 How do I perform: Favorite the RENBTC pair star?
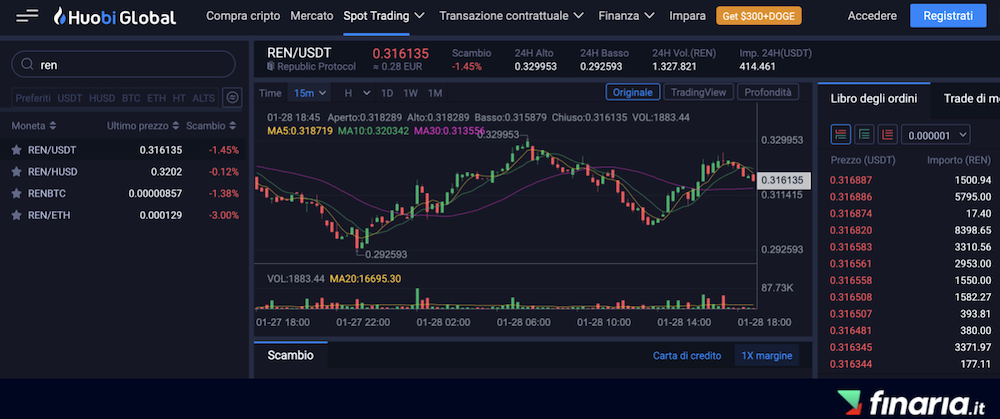(x=17, y=194)
